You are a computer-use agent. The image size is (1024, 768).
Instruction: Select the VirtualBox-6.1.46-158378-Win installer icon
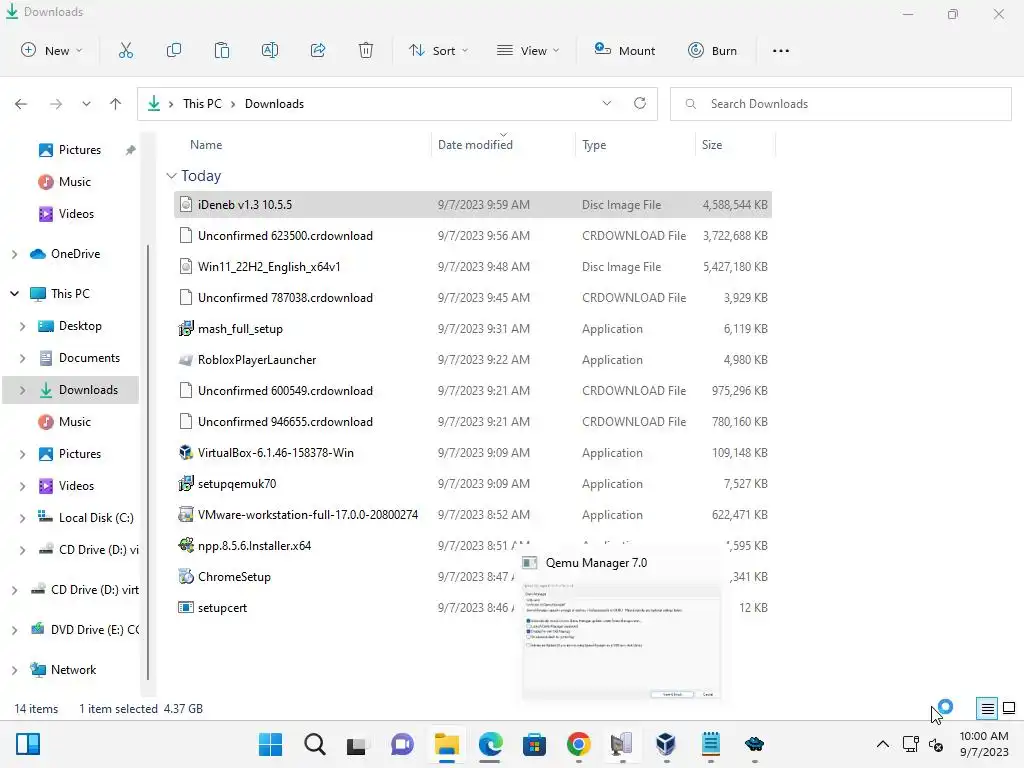pos(186,453)
